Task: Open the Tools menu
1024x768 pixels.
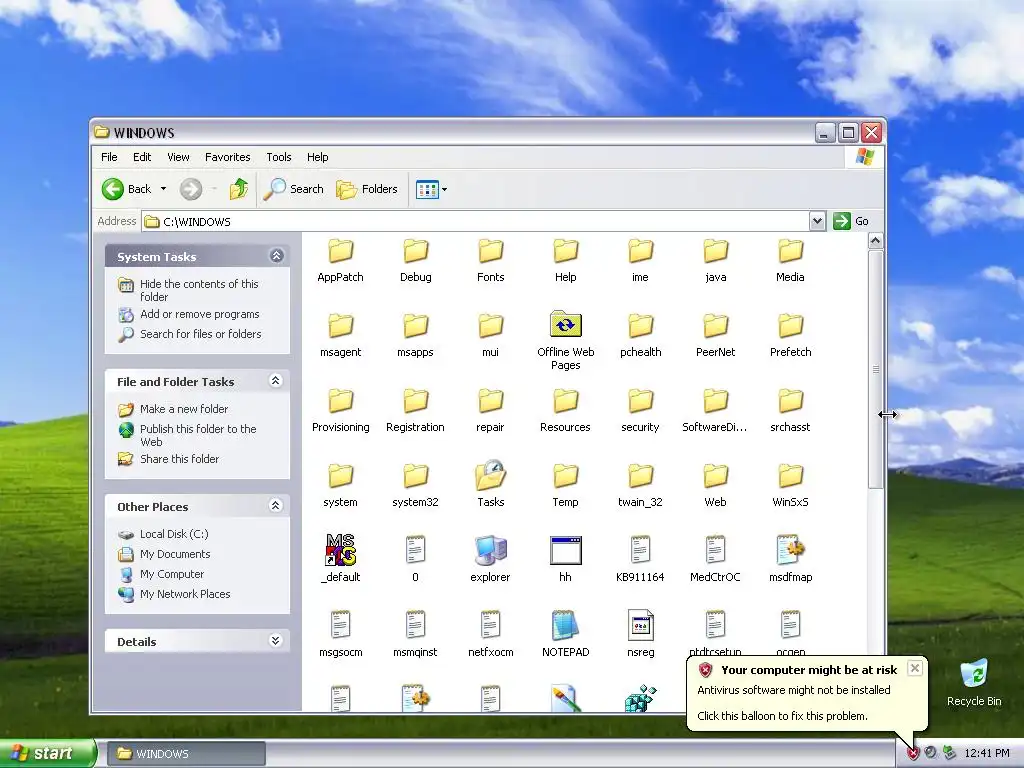Action: pyautogui.click(x=279, y=157)
